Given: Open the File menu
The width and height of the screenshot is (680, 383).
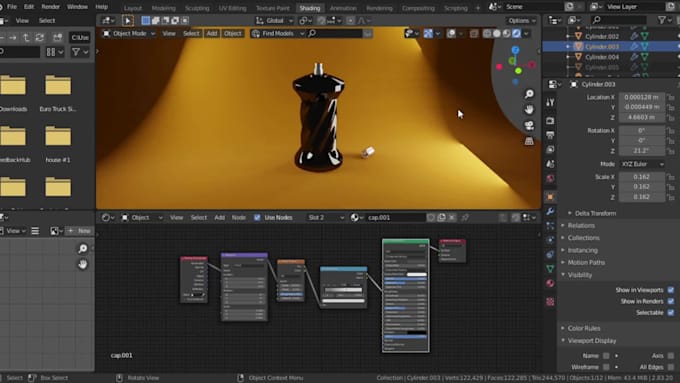Looking at the screenshot, I should coord(12,7).
